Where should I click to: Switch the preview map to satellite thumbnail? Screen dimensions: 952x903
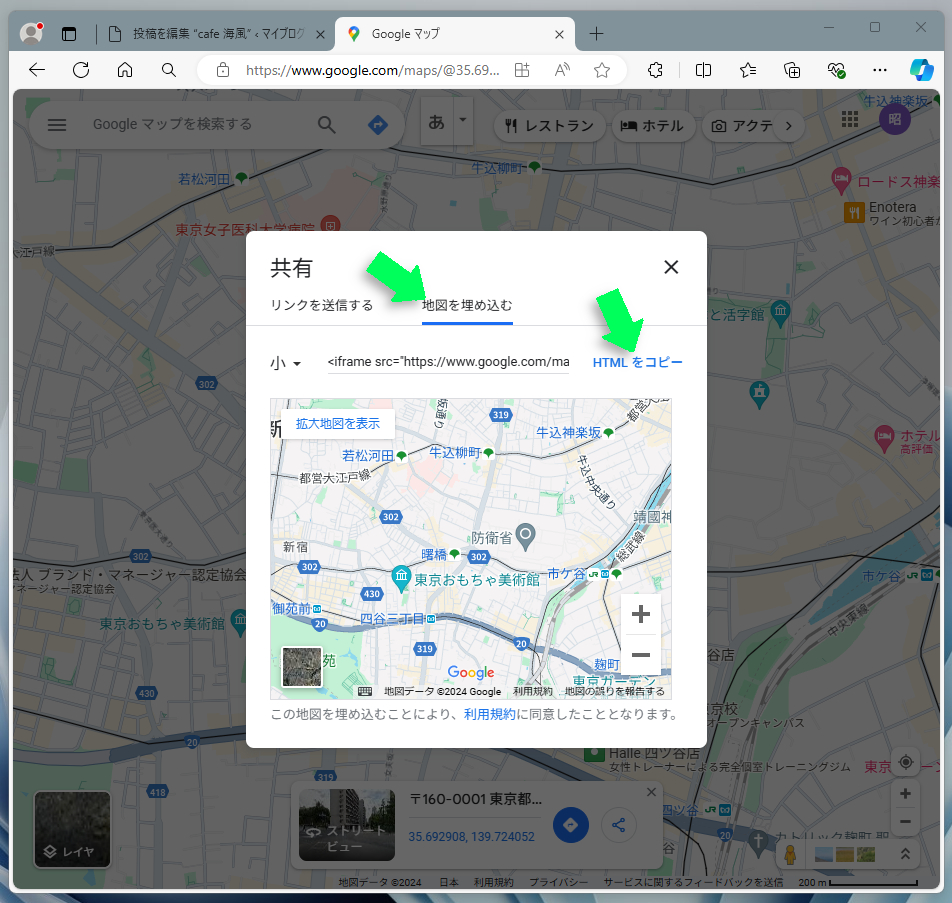(x=302, y=667)
